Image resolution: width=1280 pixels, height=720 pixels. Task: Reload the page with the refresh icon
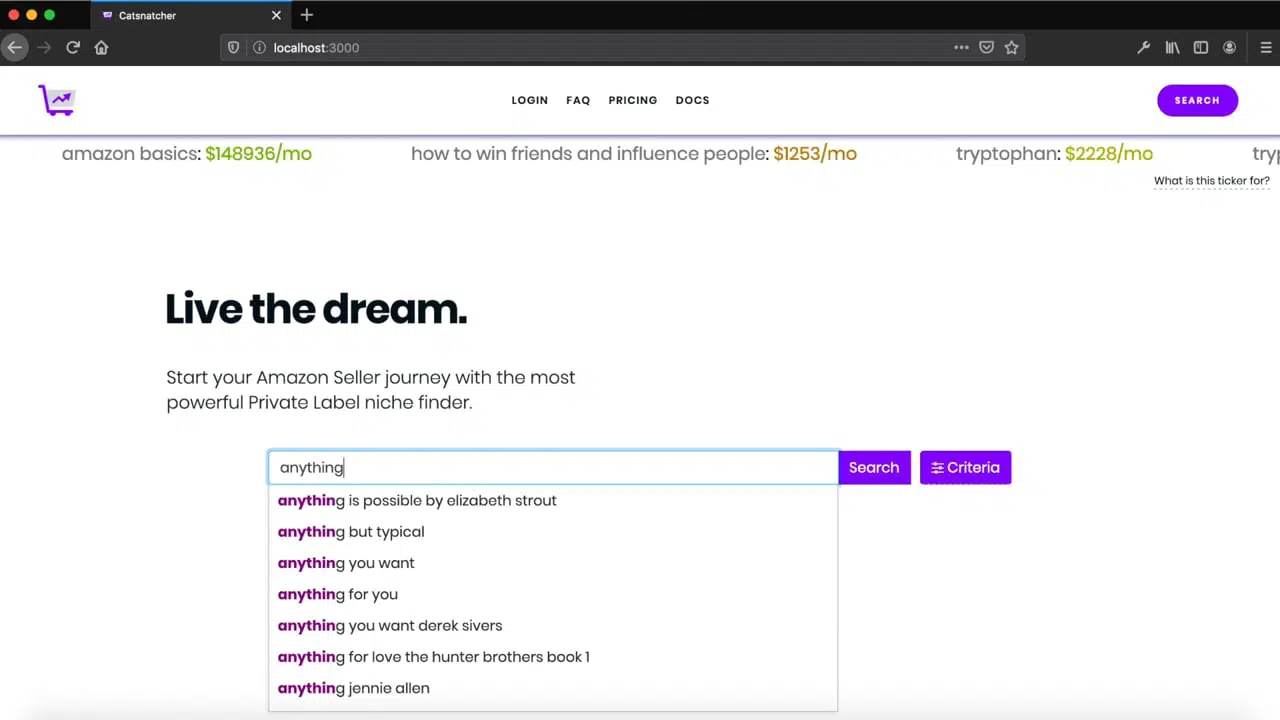73,47
